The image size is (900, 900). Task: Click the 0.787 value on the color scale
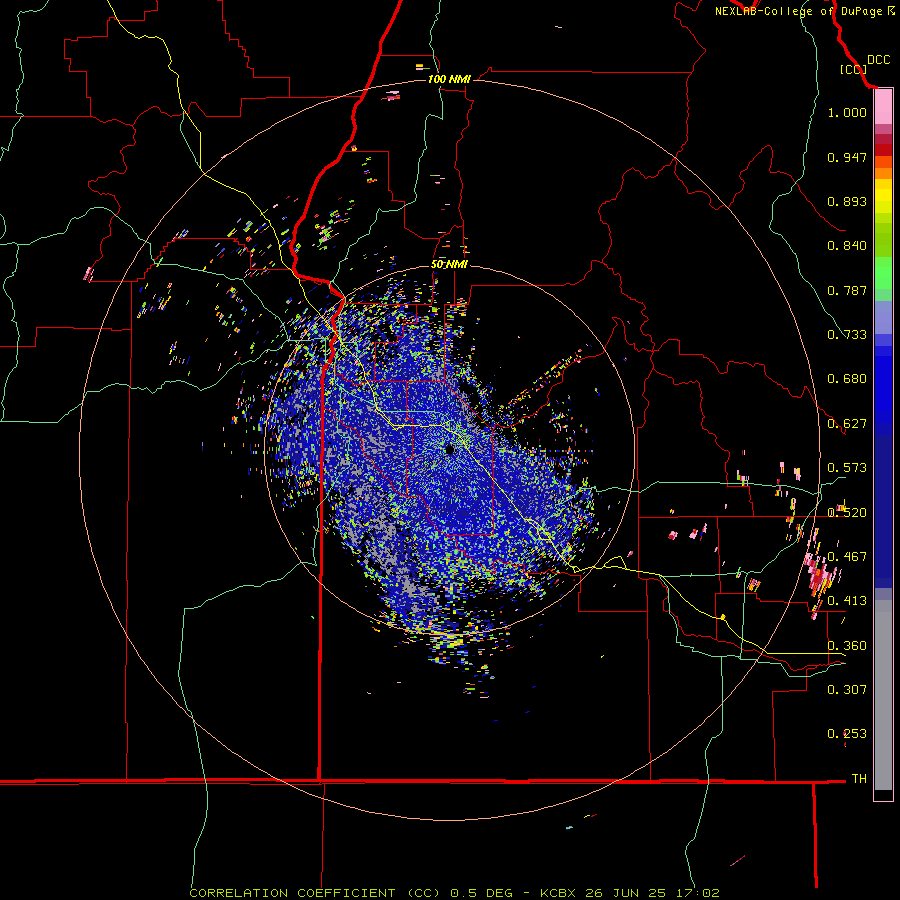click(847, 290)
